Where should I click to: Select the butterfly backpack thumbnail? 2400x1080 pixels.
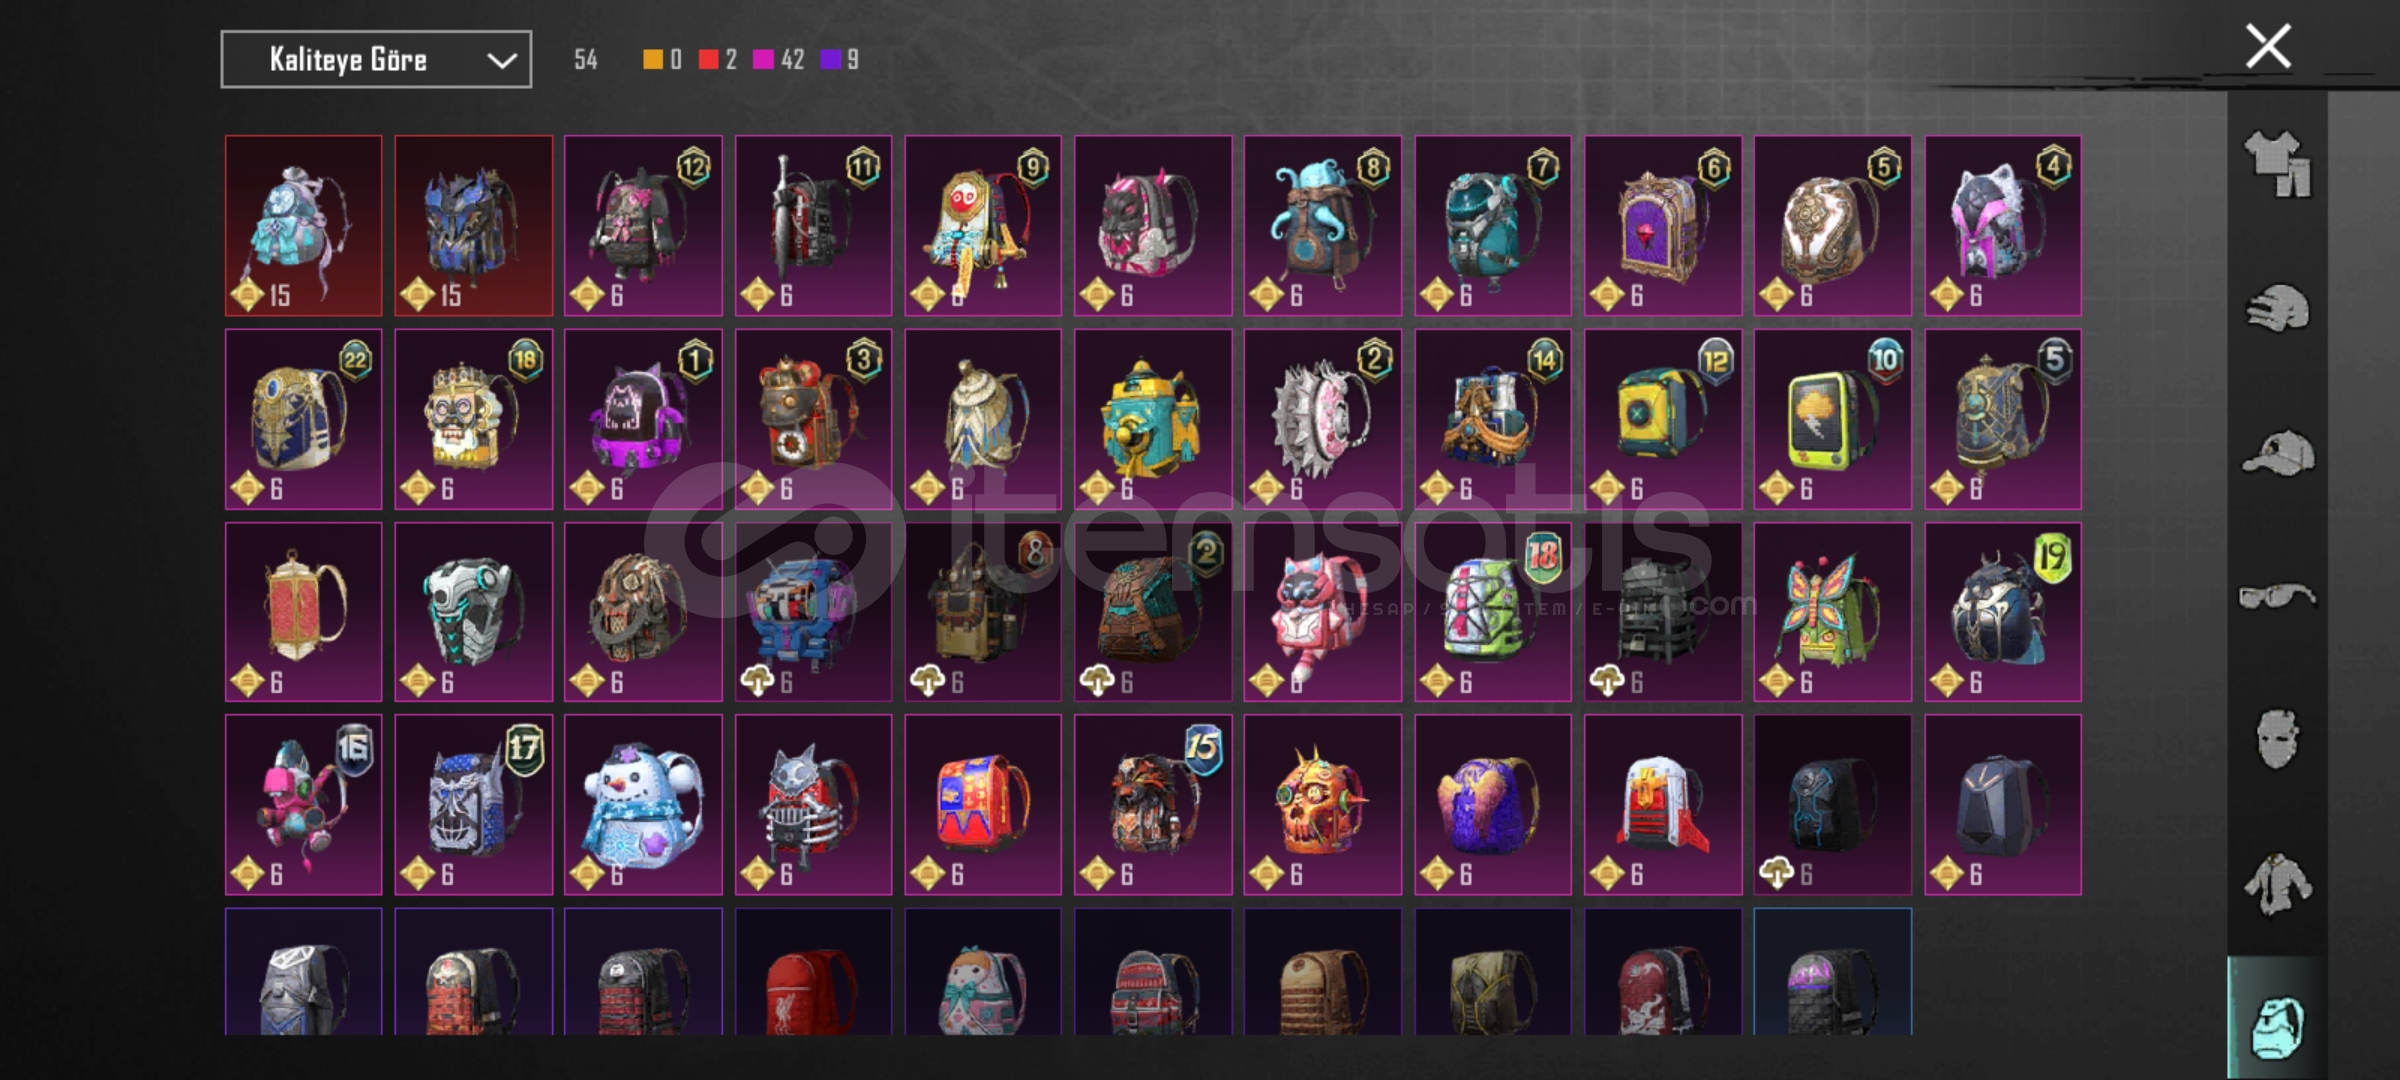[1832, 612]
